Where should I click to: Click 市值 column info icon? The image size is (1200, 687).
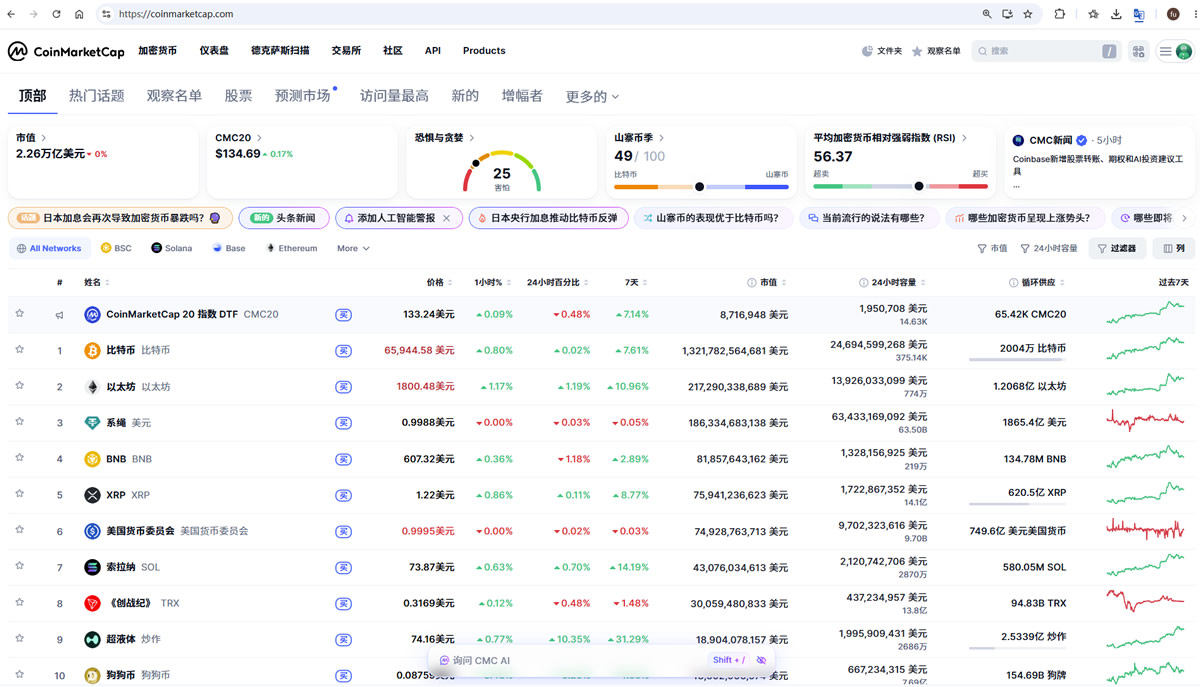point(752,283)
